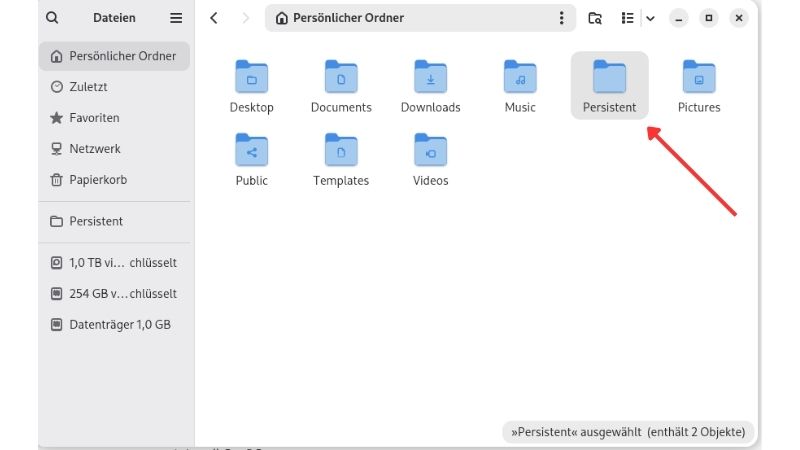Open Favoriten in the sidebar
This screenshot has width=800, height=450.
[x=114, y=118]
